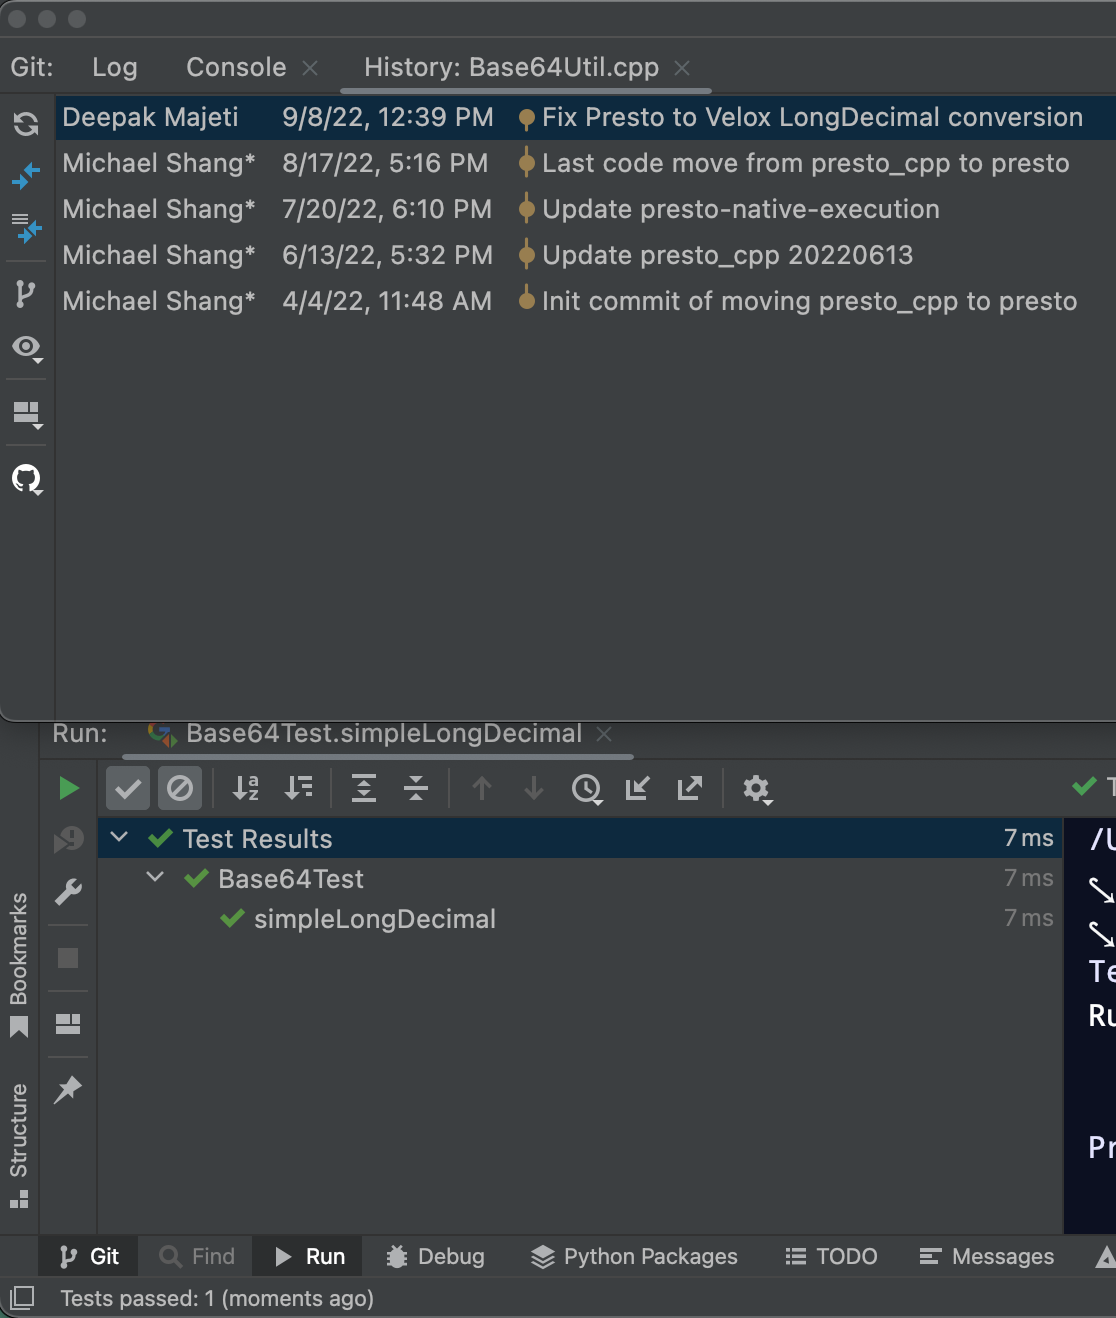The width and height of the screenshot is (1116, 1318).
Task: Click Restore Layout icon in Run sidebar
Action: (68, 1024)
